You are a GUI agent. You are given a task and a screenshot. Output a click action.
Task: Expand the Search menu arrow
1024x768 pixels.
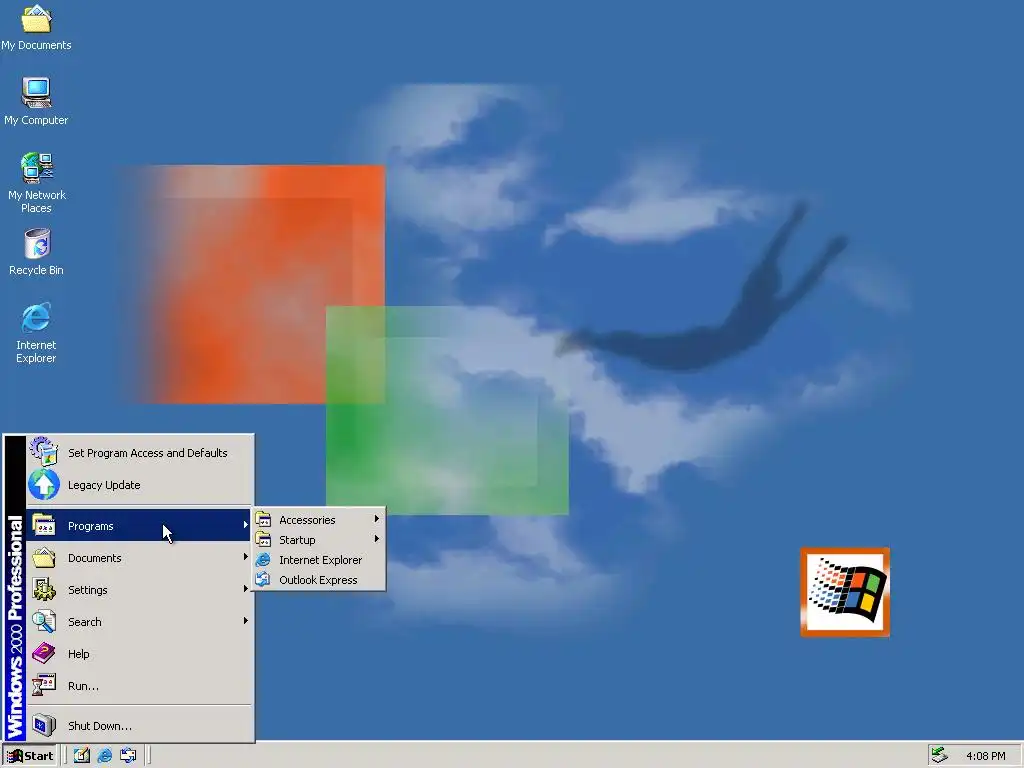click(246, 621)
